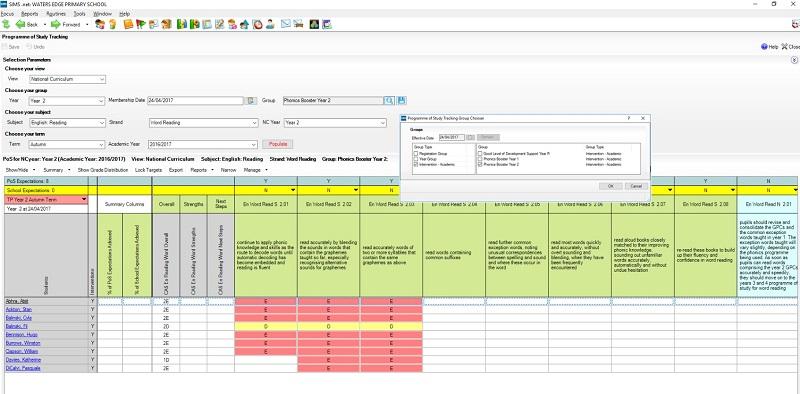Click the Back navigation arrow icon

20,24
